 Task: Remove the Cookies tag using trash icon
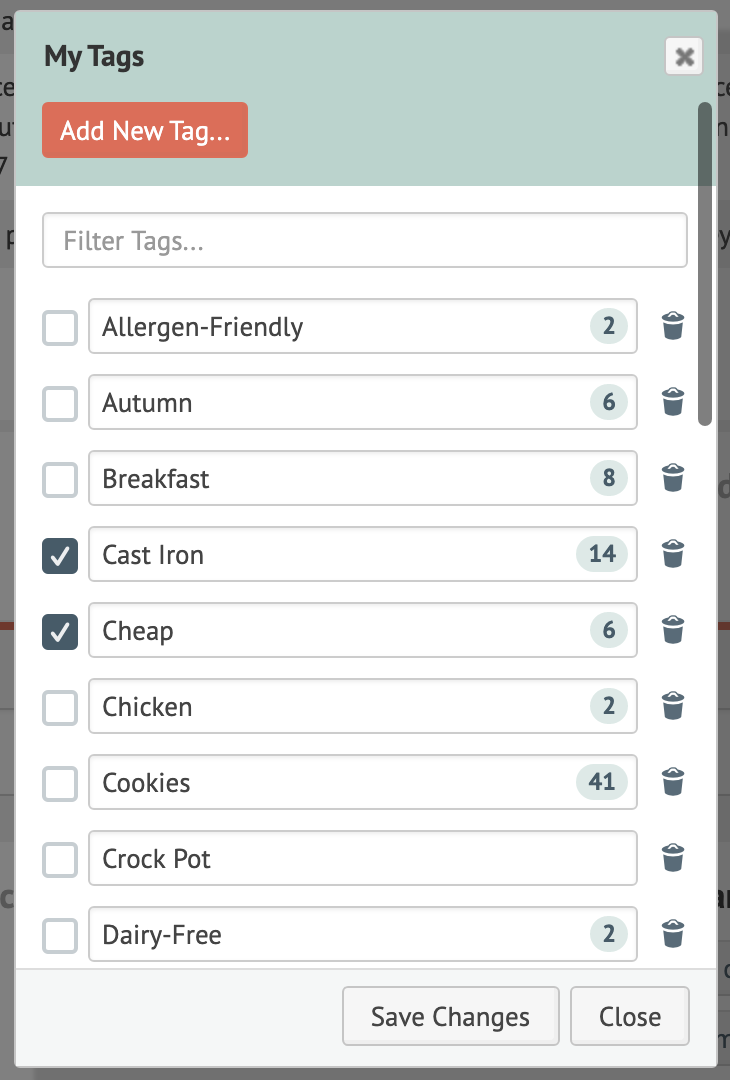pyautogui.click(x=673, y=782)
